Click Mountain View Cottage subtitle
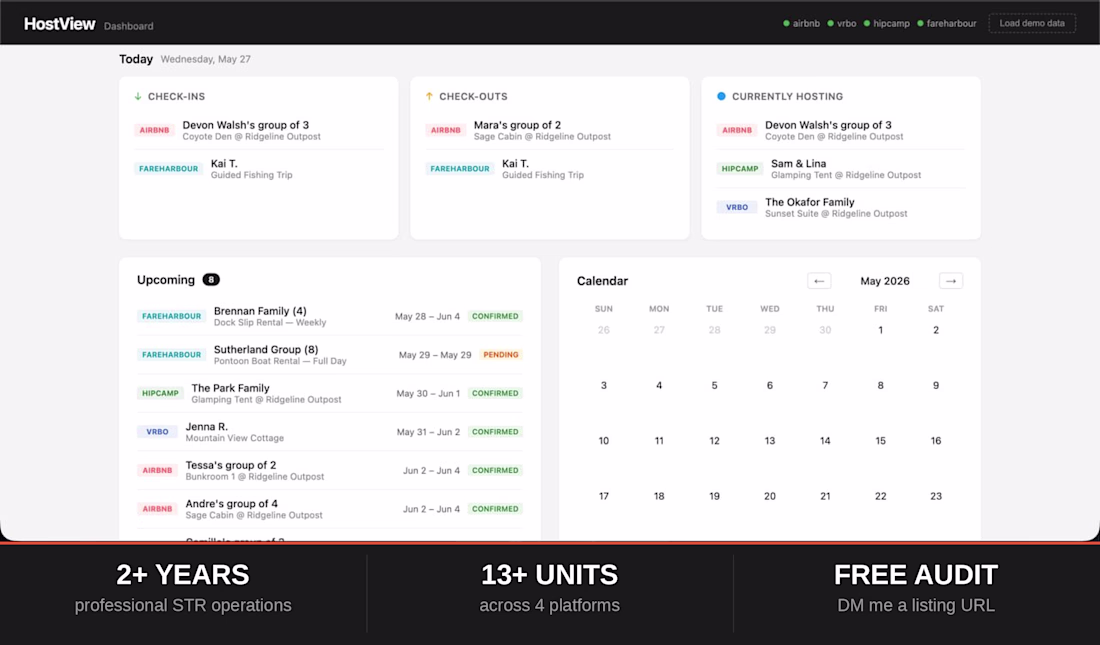This screenshot has height=645, width=1100. pyautogui.click(x=234, y=438)
